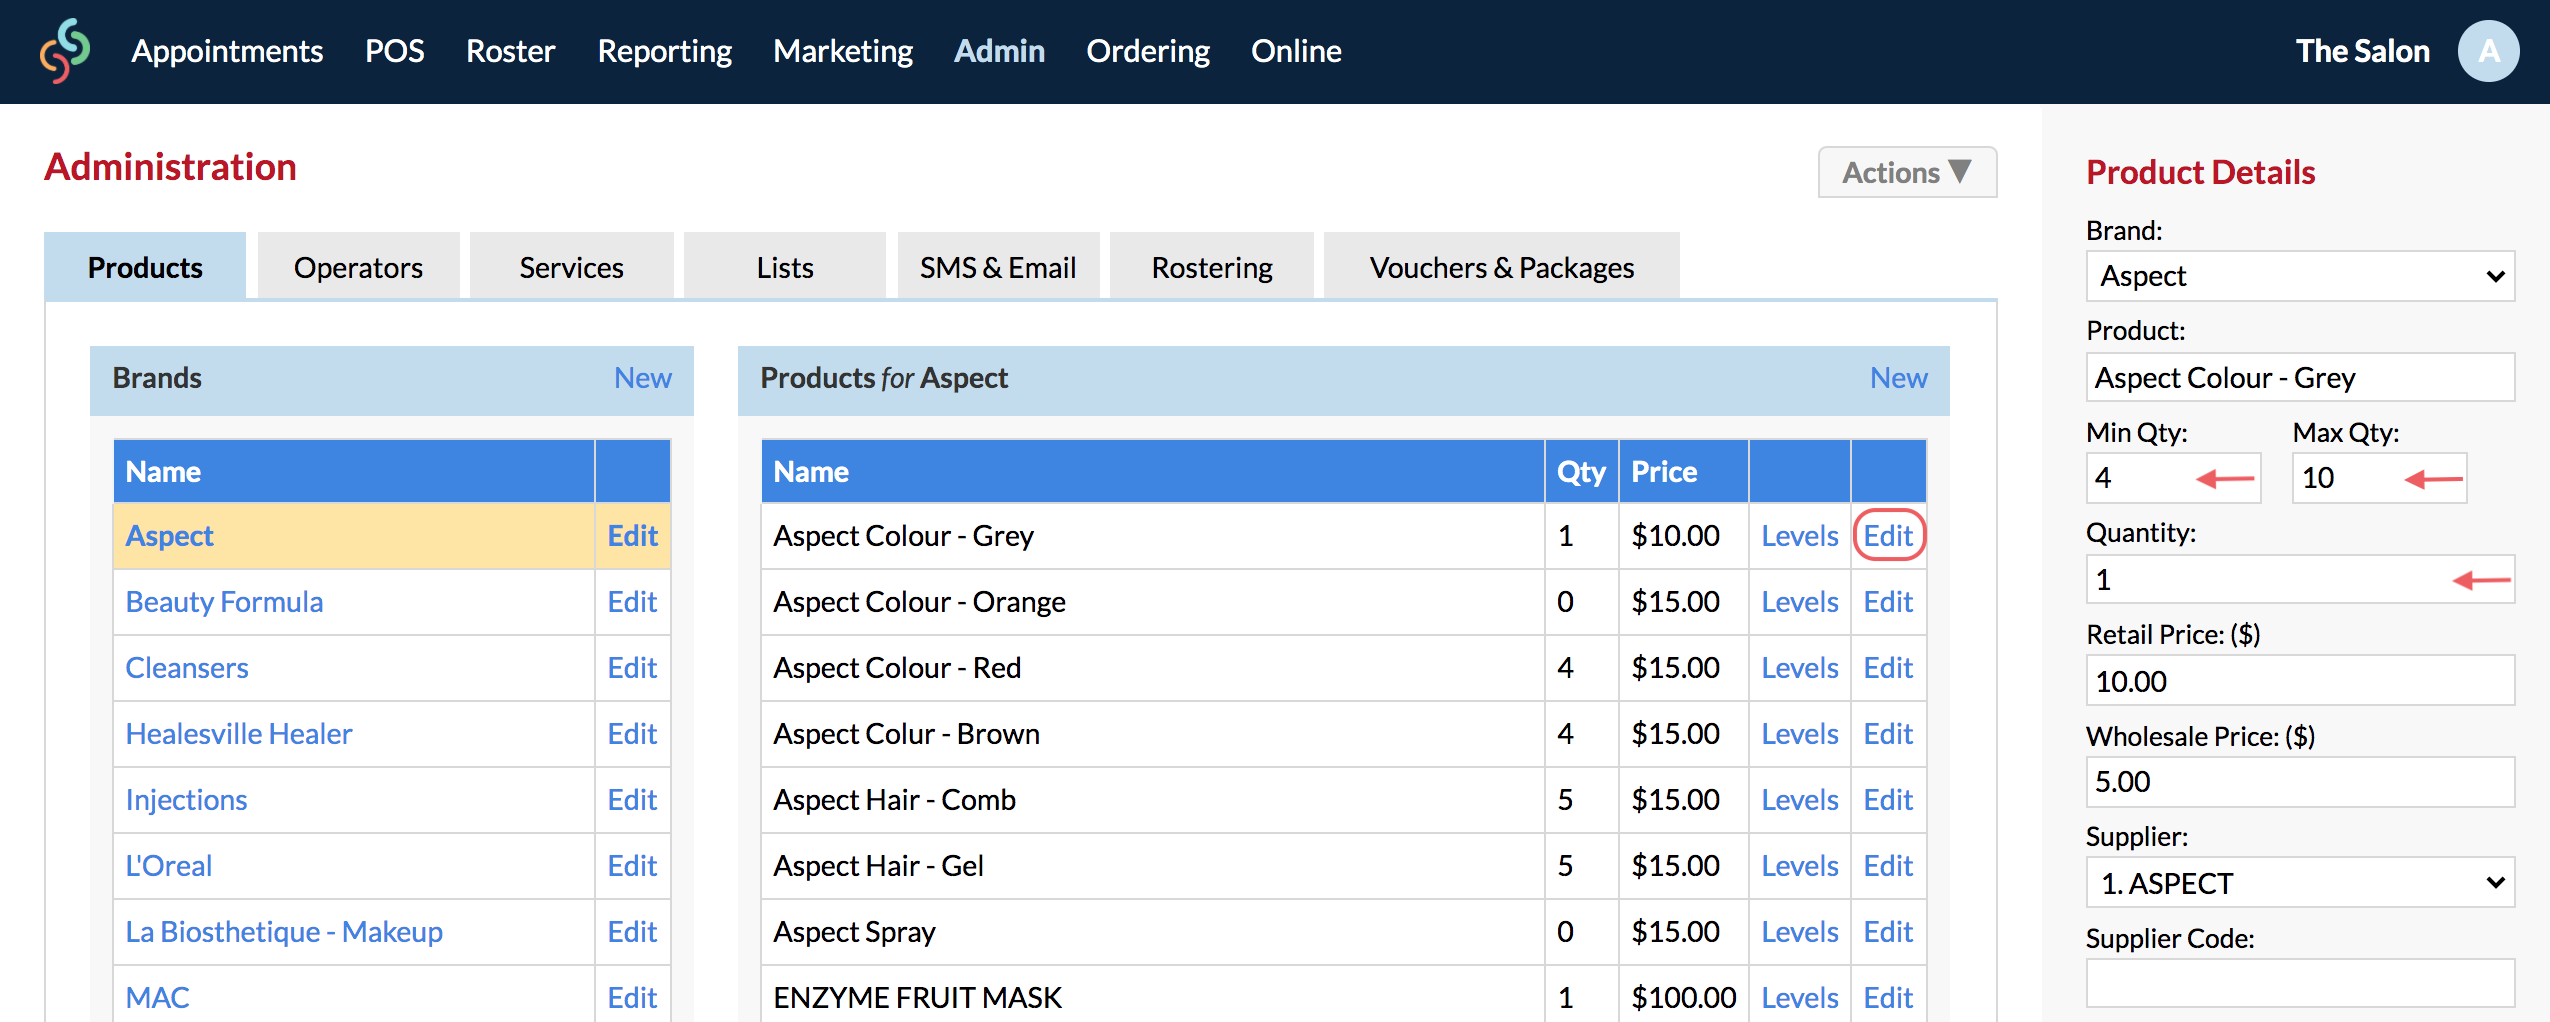Select the Healesville Healer brand

239,734
